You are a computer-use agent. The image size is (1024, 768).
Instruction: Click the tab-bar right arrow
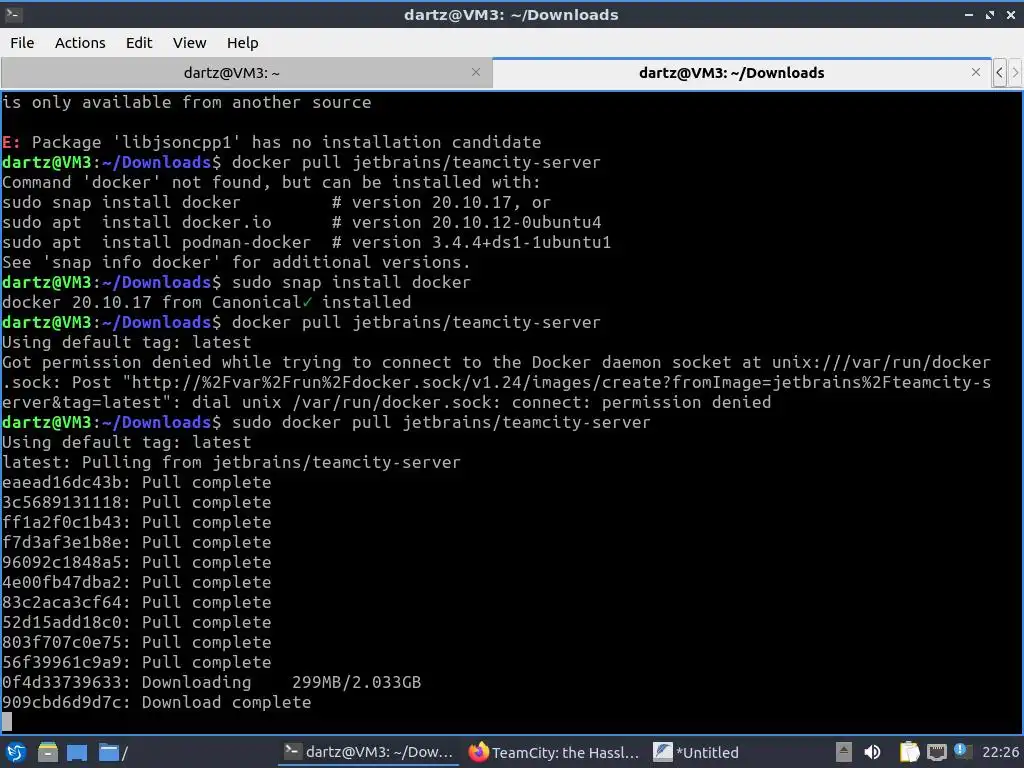pos(1015,72)
